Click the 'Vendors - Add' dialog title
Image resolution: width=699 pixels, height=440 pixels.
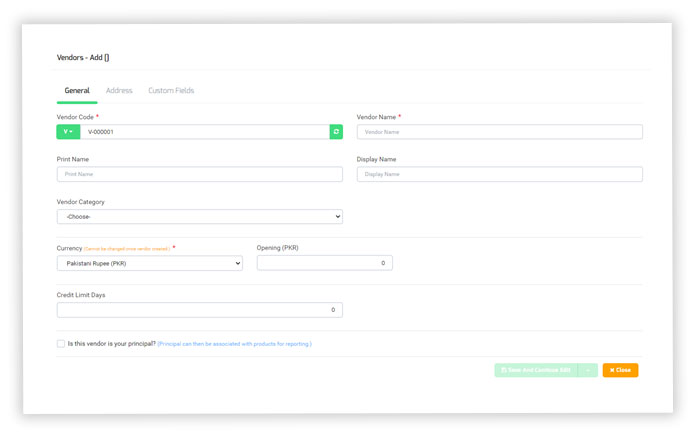click(83, 58)
